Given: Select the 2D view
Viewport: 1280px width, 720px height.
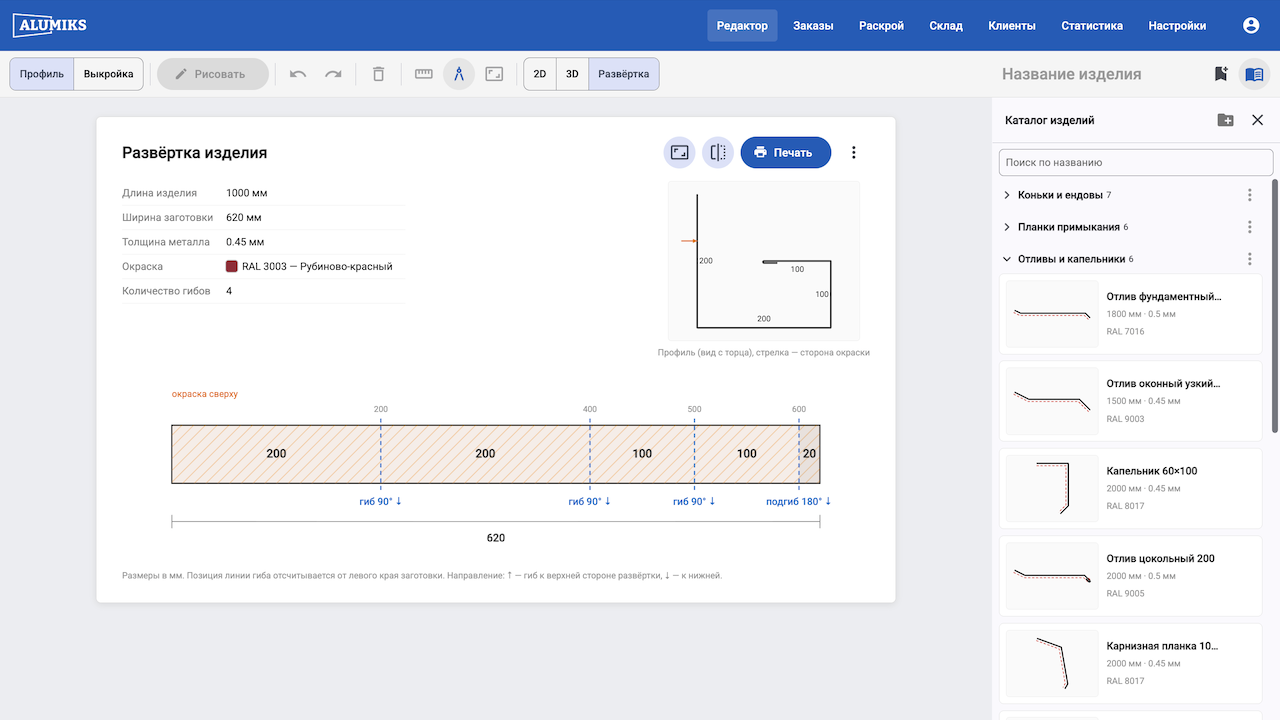Looking at the screenshot, I should 540,74.
